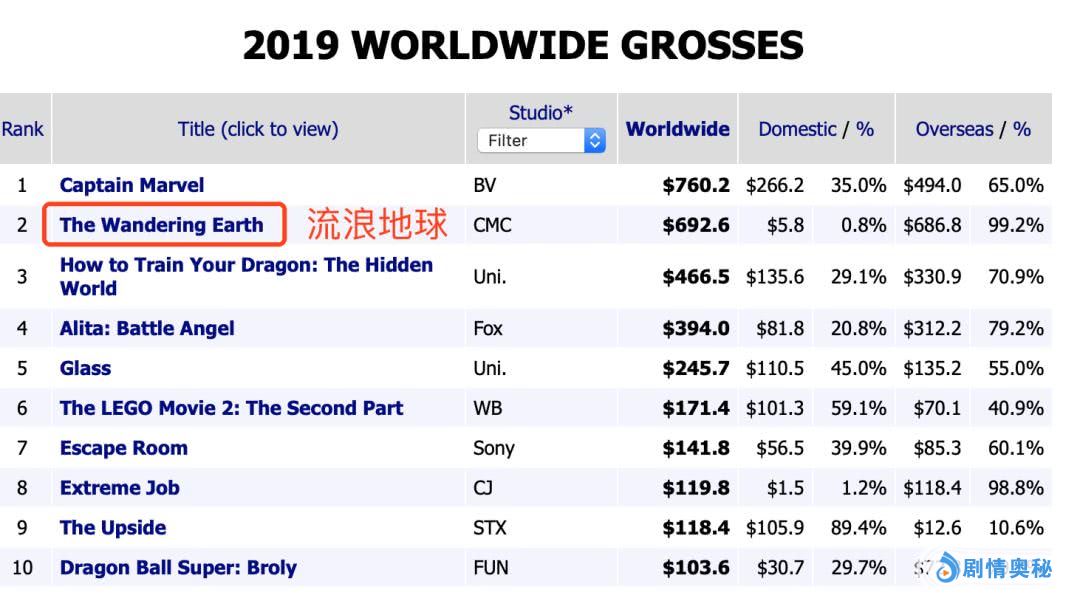
Task: Click the Title column header
Action: pos(258,129)
